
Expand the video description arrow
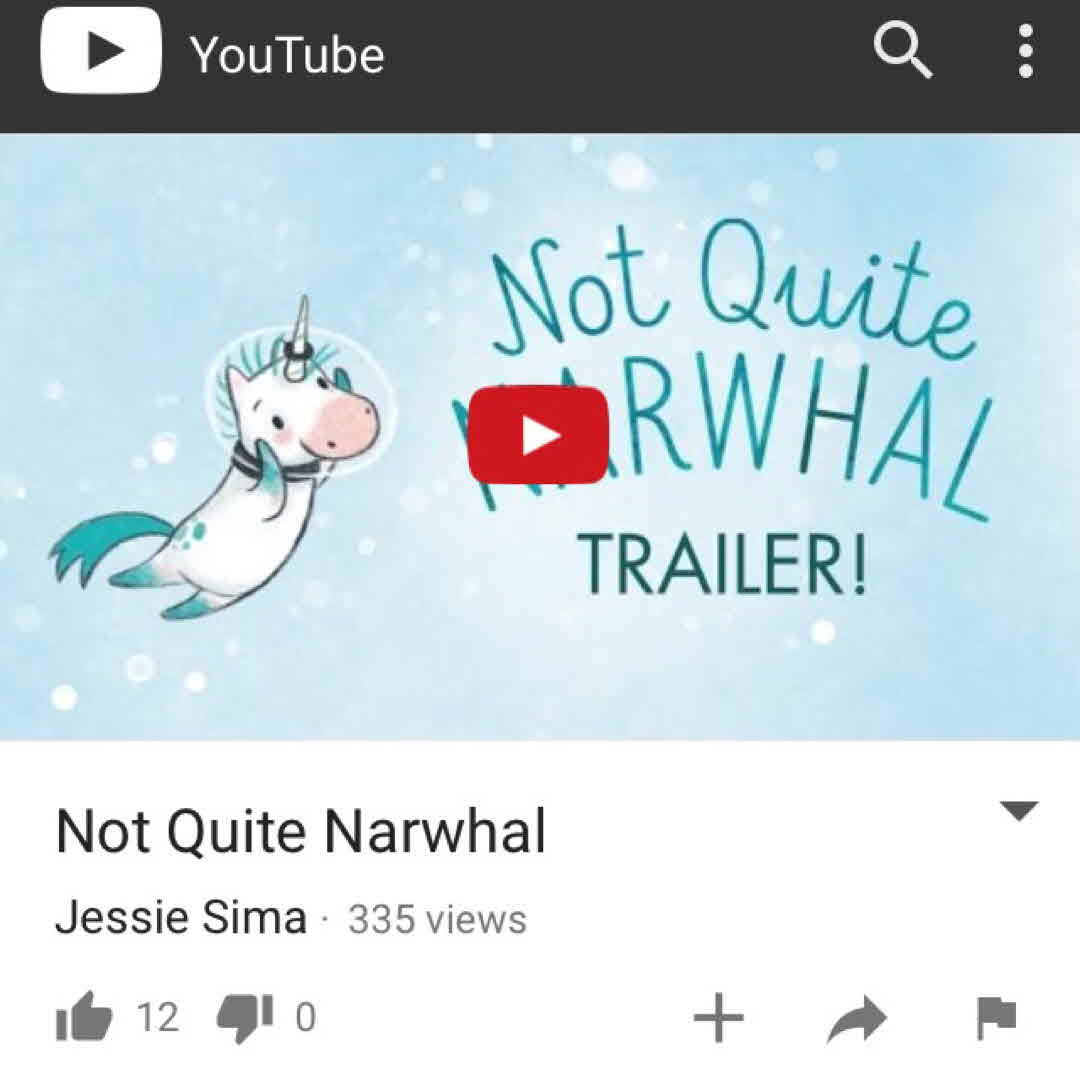(1019, 811)
